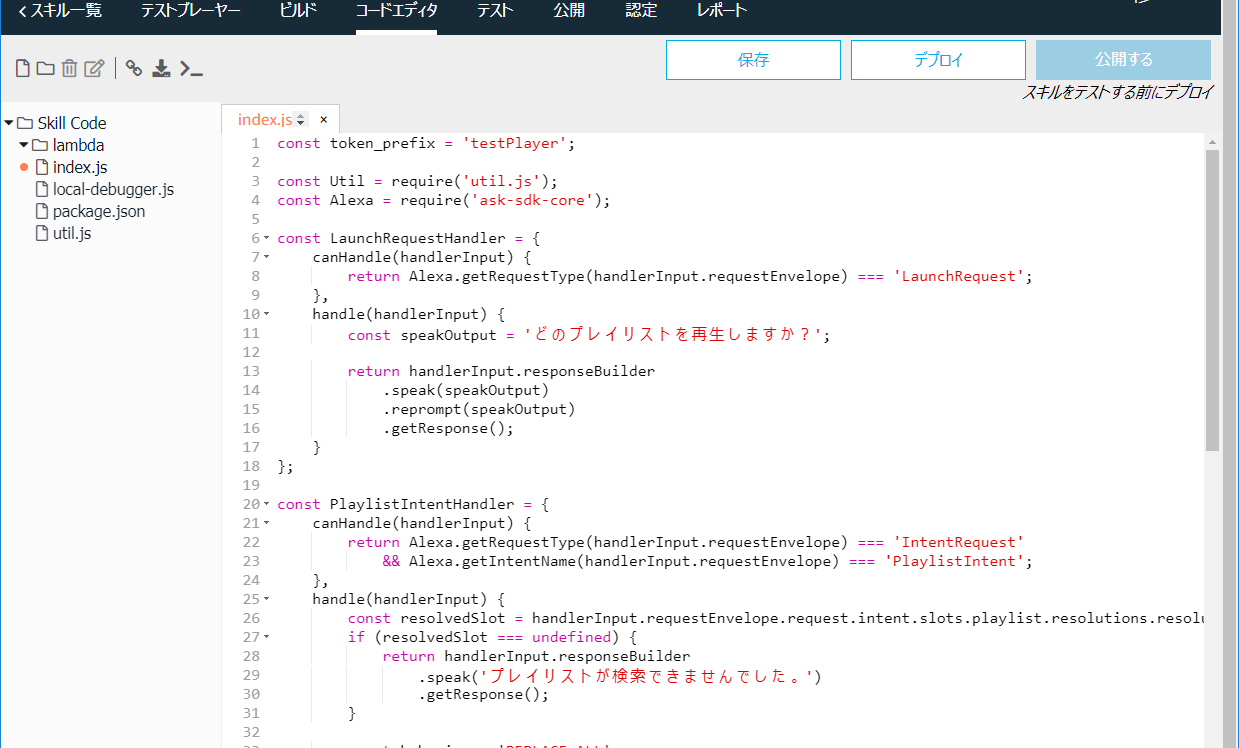
Task: Click the trash delete icon
Action: [69, 68]
